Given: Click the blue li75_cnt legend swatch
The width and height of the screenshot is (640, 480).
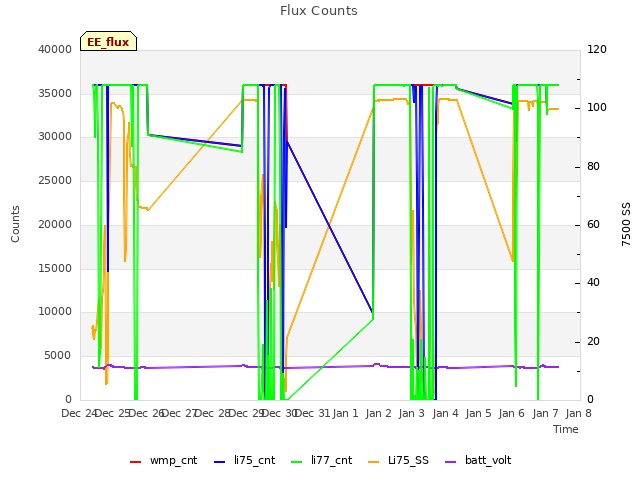Looking at the screenshot, I should click(x=219, y=462).
